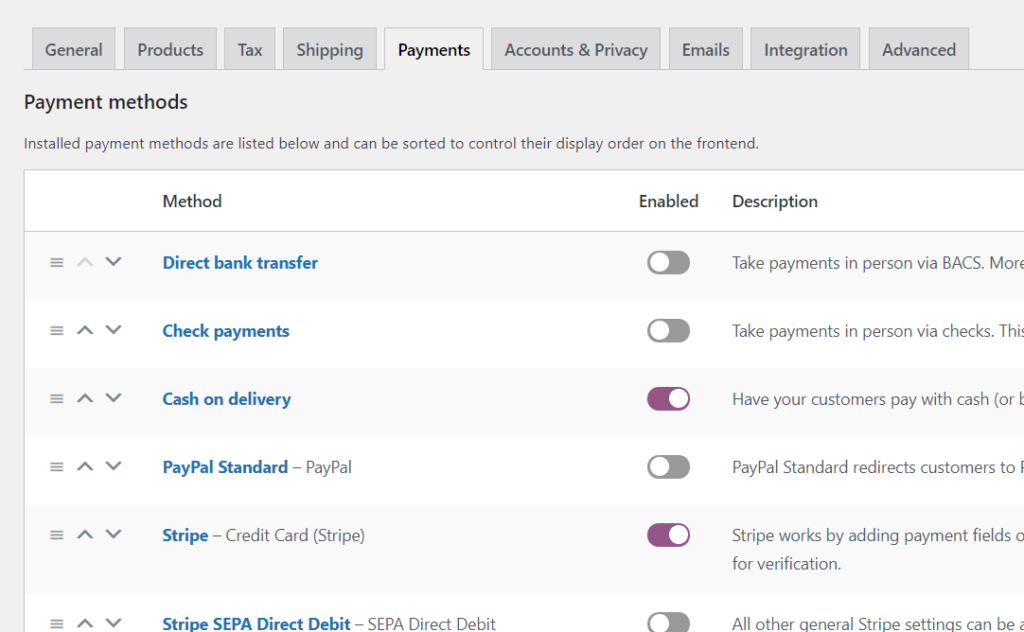Enable the PayPal Standard payment toggle
This screenshot has width=1024, height=632.
tap(668, 466)
